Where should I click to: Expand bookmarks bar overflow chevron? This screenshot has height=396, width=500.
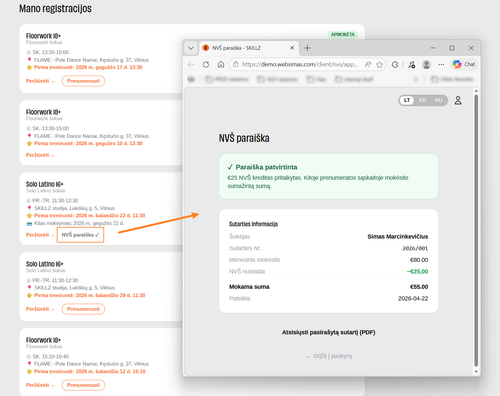coord(416,79)
